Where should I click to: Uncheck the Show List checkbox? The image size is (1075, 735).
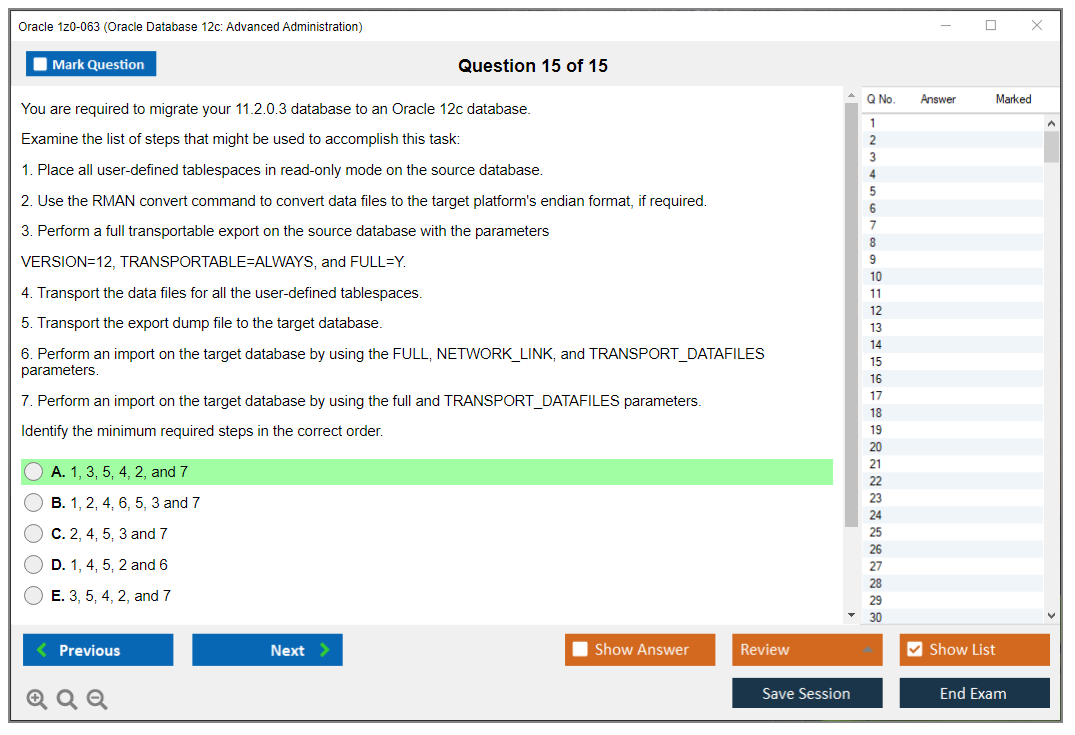click(x=914, y=650)
